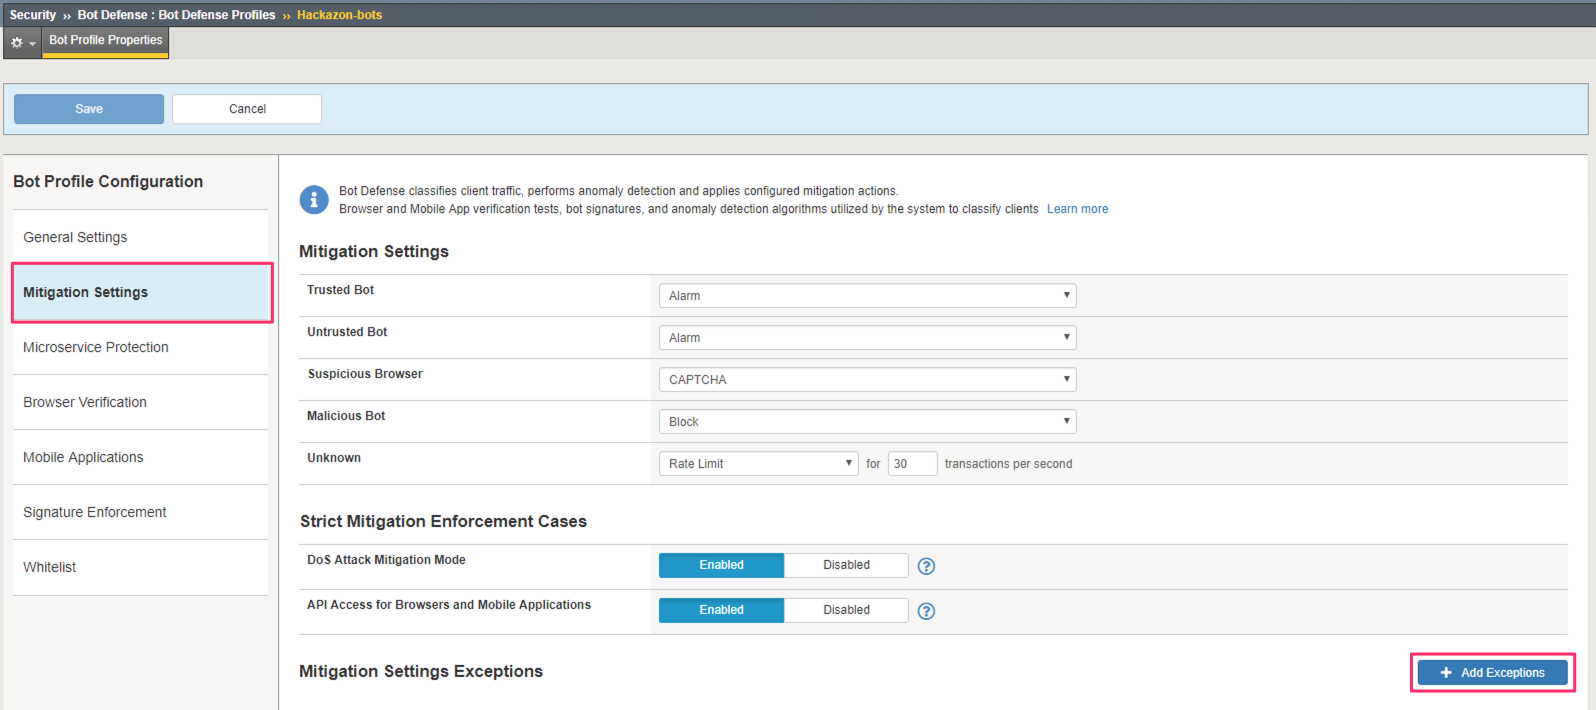Open help icon for API Access row
This screenshot has height=710, width=1596.
pyautogui.click(x=926, y=611)
